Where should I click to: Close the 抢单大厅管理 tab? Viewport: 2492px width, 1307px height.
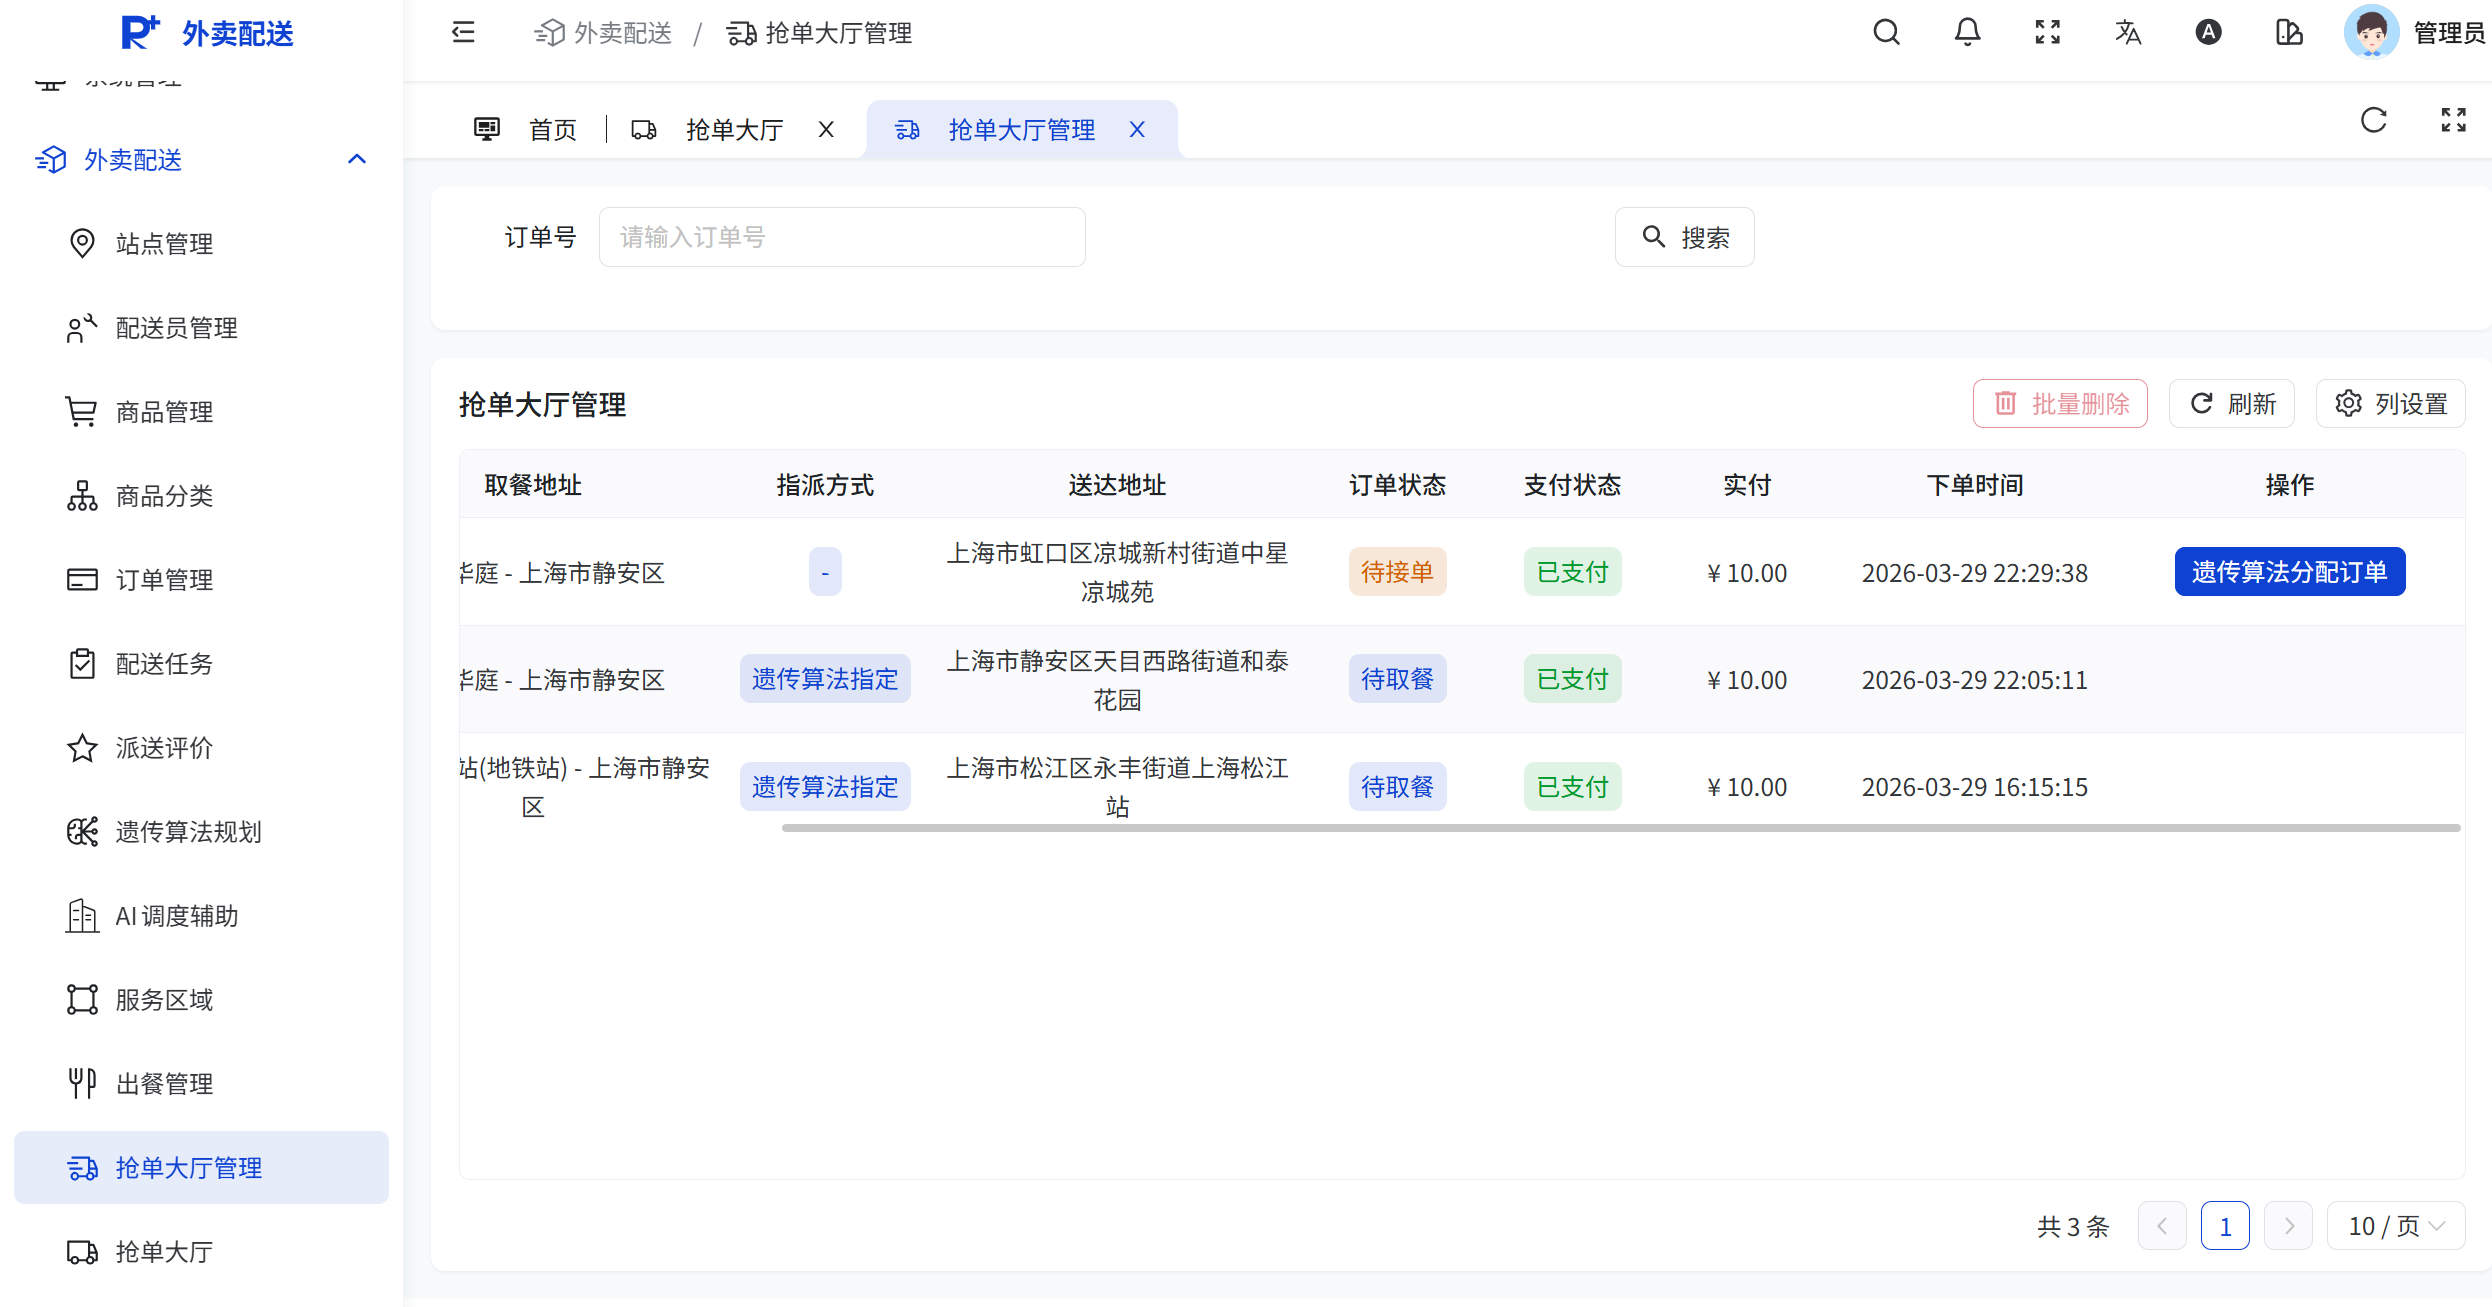[1137, 130]
